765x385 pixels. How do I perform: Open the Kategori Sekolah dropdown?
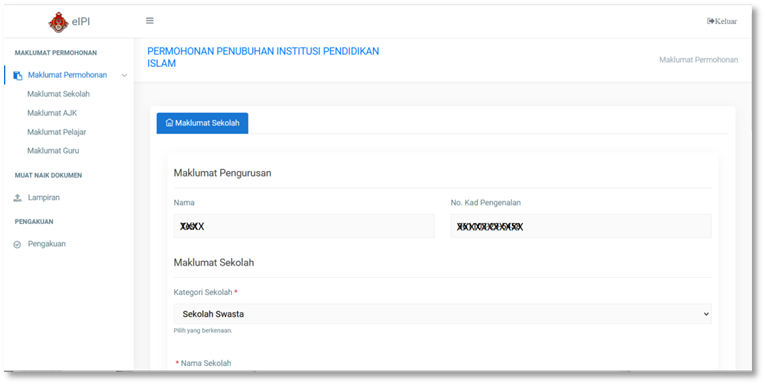pos(442,314)
